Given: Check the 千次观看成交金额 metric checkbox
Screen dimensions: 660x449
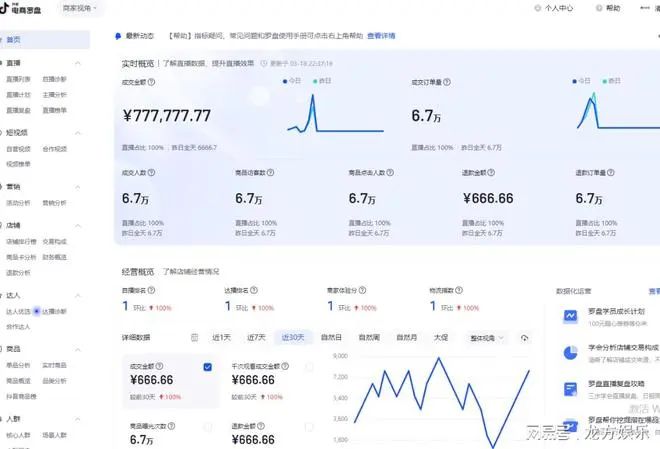Looking at the screenshot, I should tap(309, 367).
